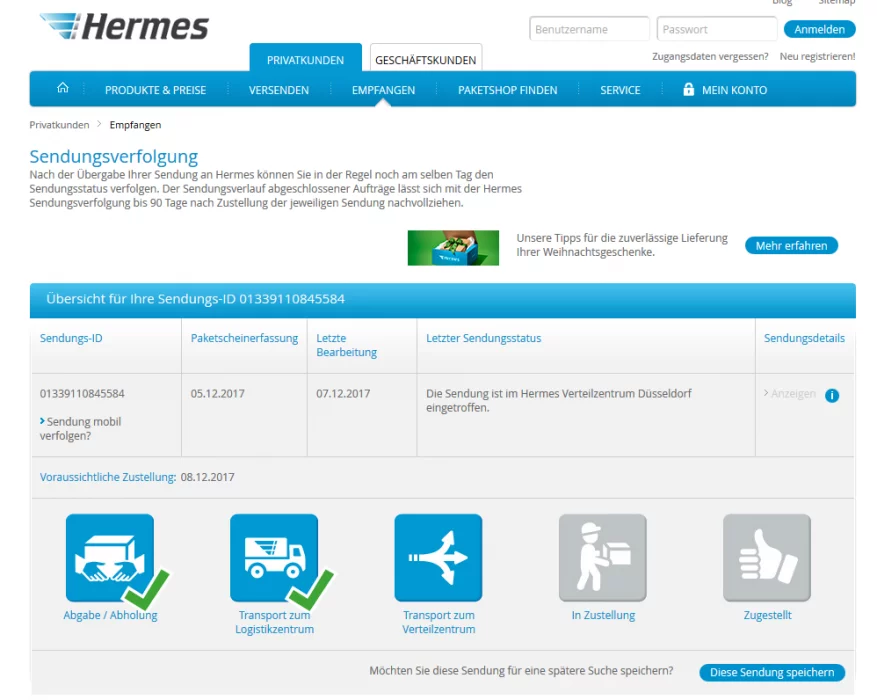The width and height of the screenshot is (877, 700).
Task: Switch to the Geschäftskunden tab
Action: pyautogui.click(x=425, y=60)
